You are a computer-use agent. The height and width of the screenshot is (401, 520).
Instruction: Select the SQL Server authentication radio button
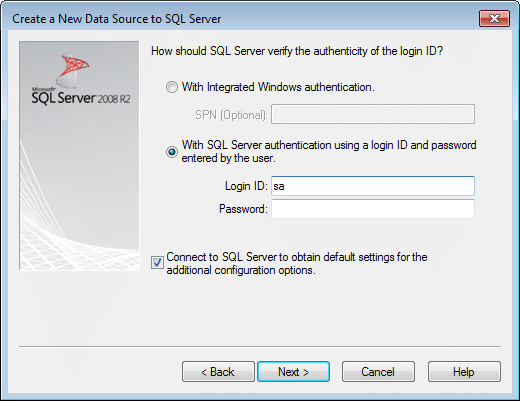click(x=172, y=152)
